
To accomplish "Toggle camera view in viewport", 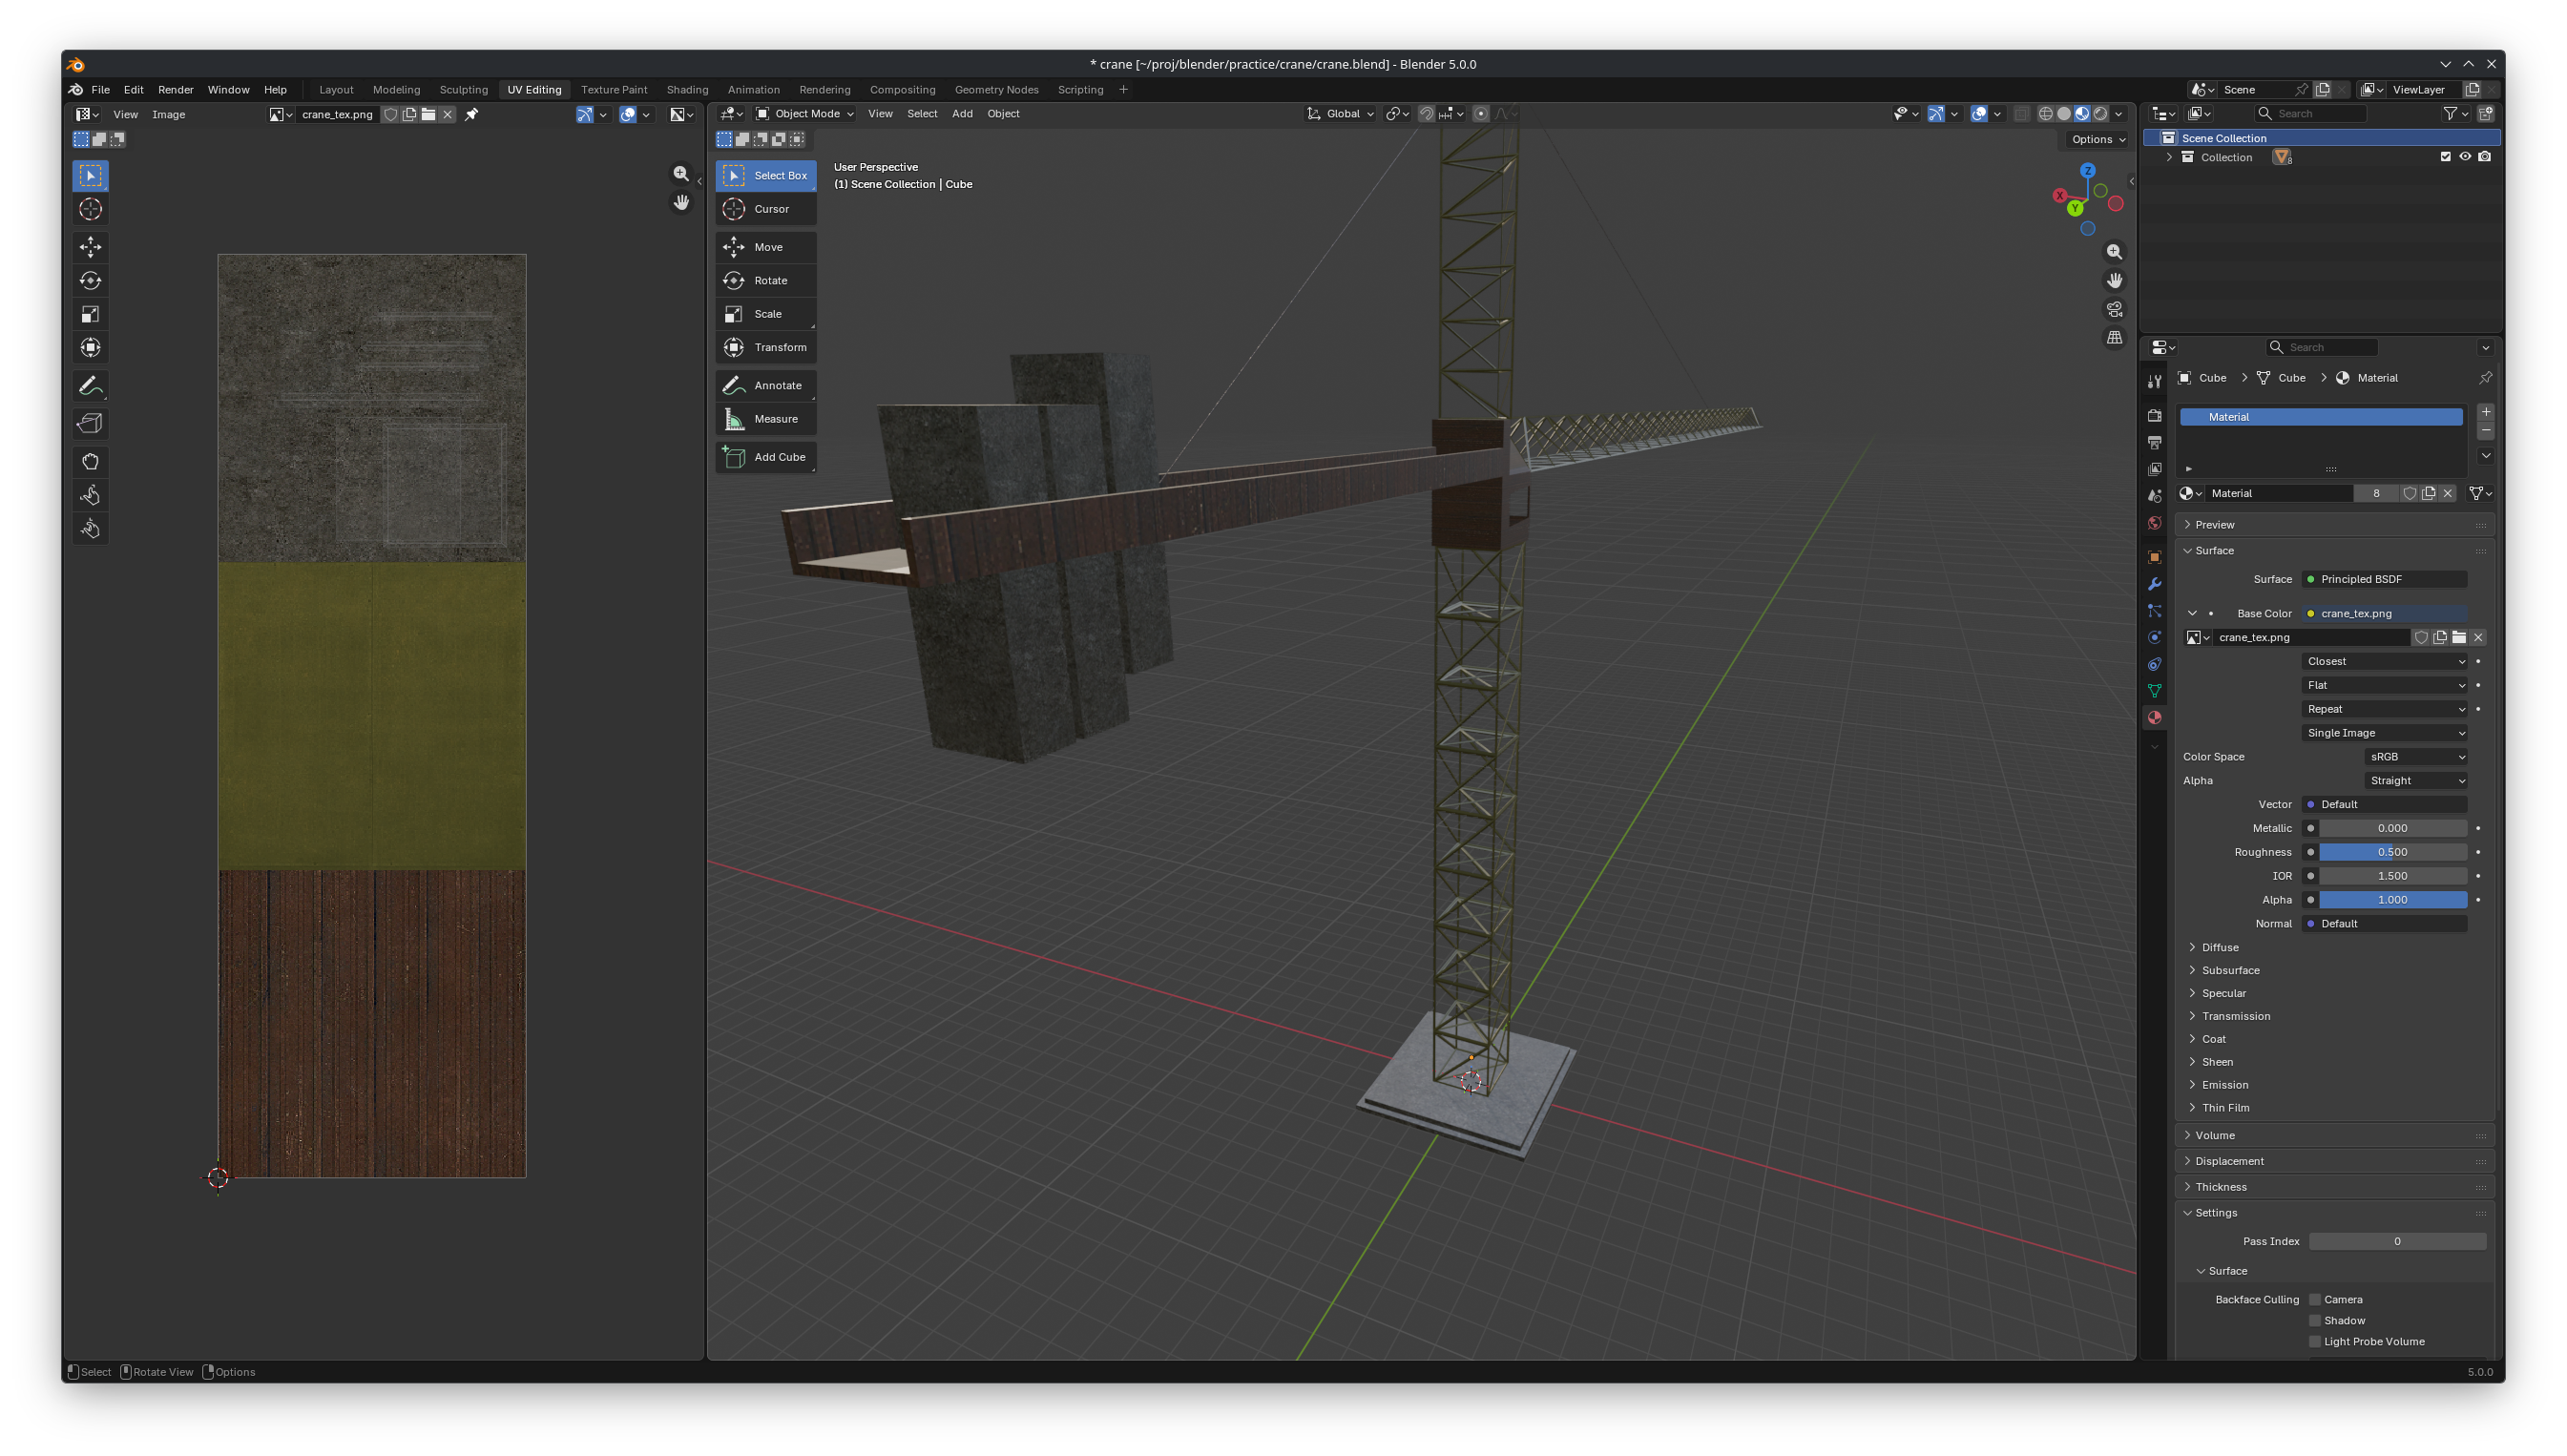I will tap(2114, 309).
